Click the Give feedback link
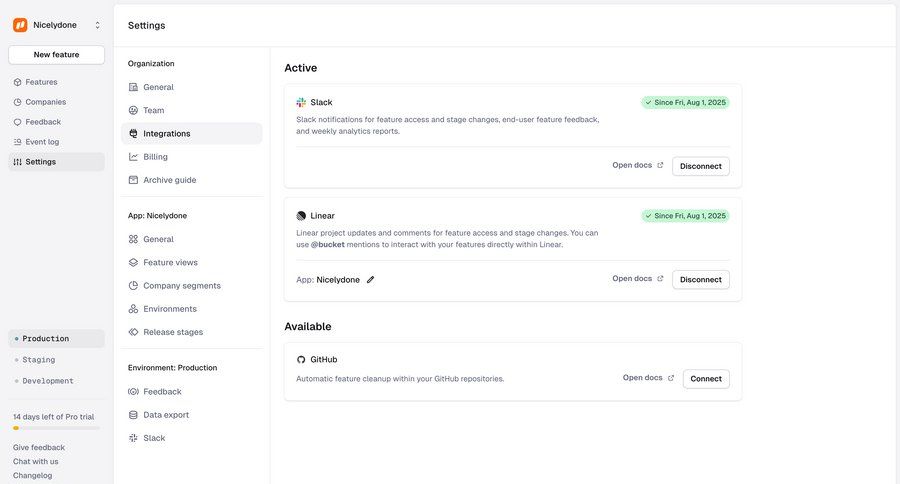Screen dimensions: 900x484 [38, 447]
